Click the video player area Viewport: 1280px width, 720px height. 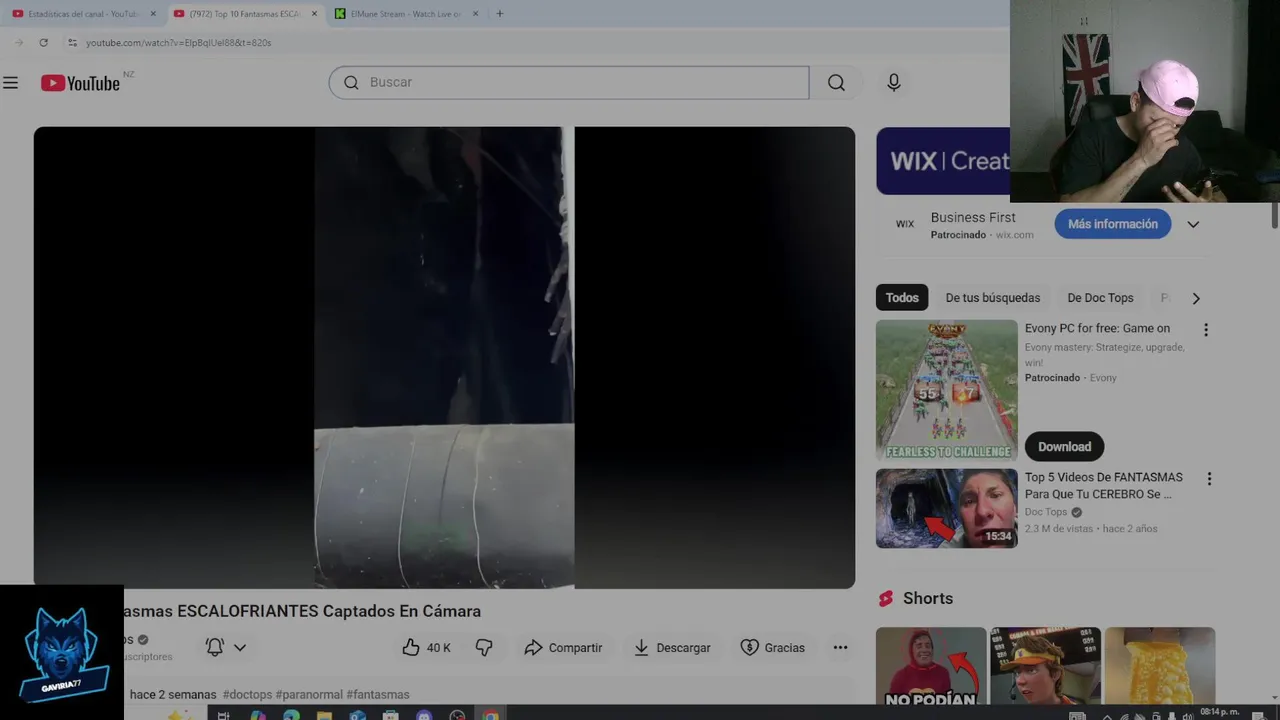point(444,357)
